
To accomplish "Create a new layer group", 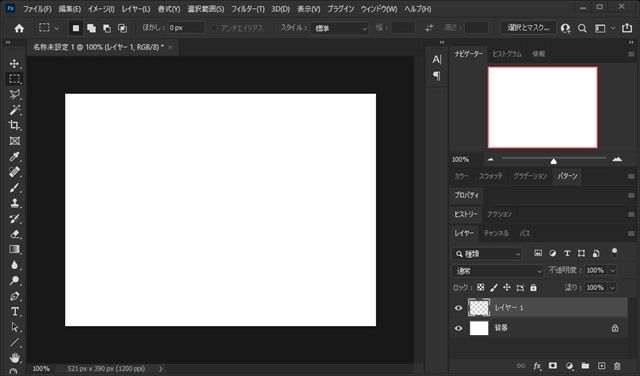I will tap(585, 366).
